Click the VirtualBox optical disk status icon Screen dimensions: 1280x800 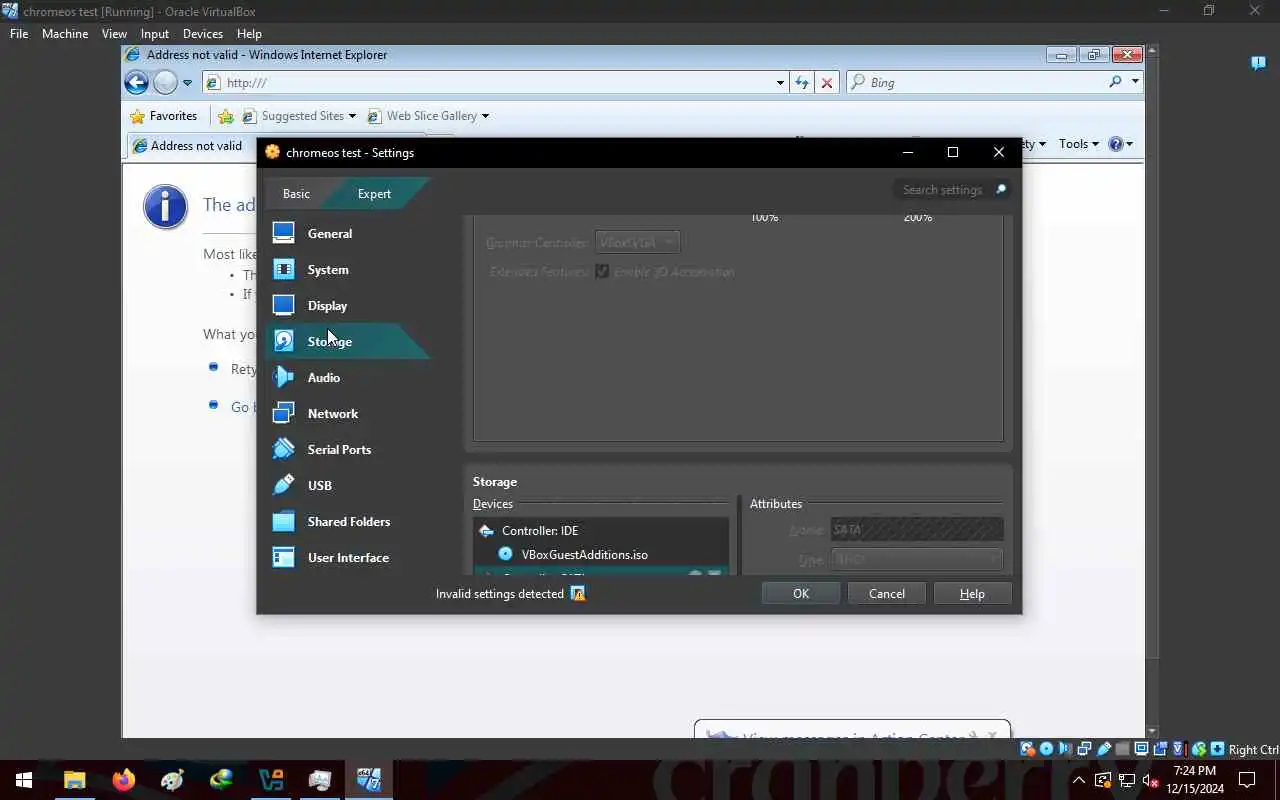(1046, 749)
